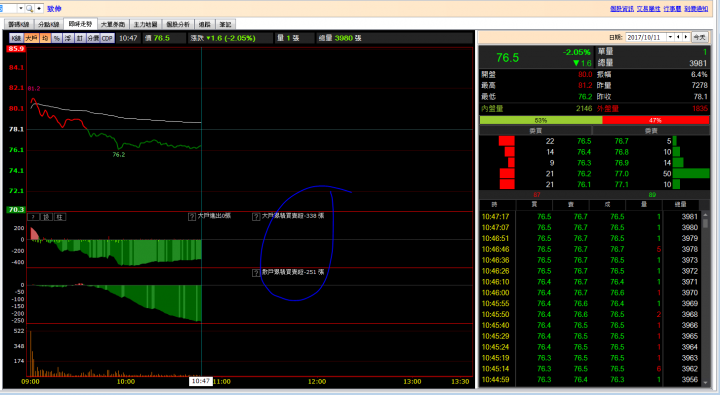The image size is (720, 395).
Task: Click the bid price 76.5 in order book
Action: [584, 141]
